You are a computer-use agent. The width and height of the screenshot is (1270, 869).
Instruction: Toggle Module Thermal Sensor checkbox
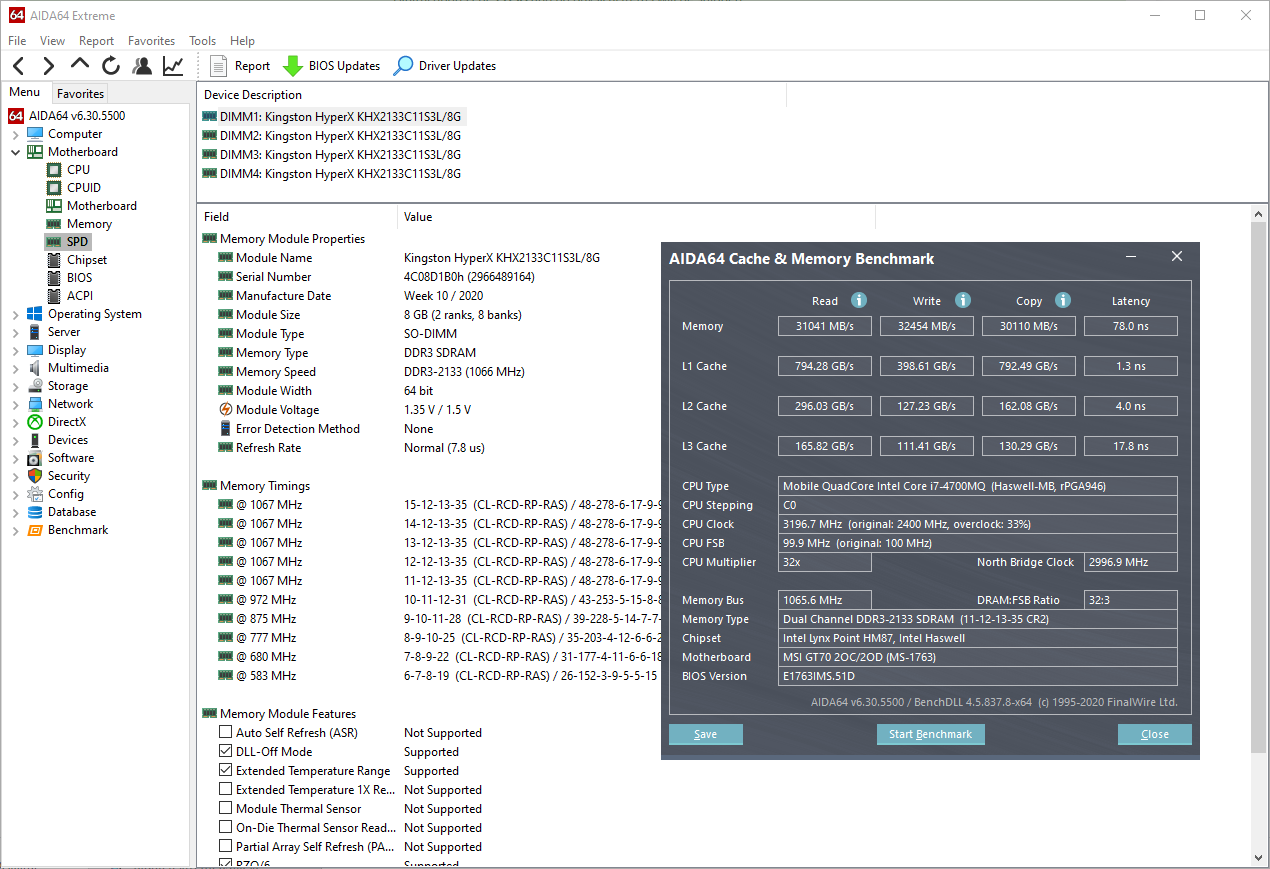pyautogui.click(x=226, y=809)
